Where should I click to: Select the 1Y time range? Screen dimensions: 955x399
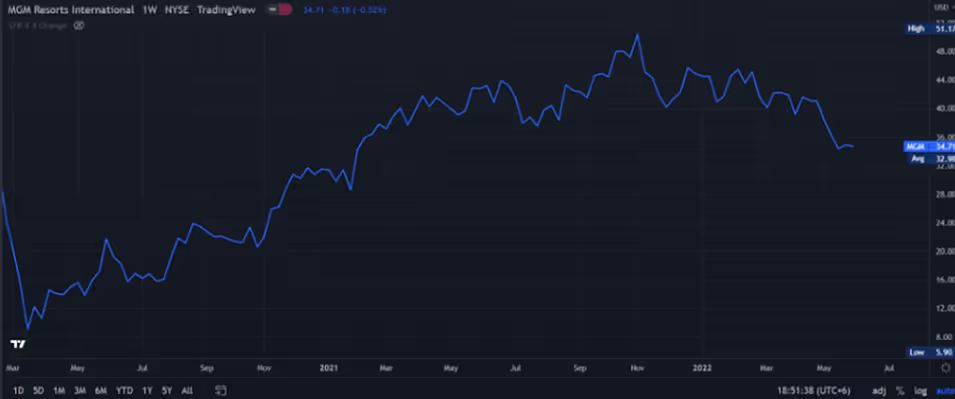coord(147,390)
